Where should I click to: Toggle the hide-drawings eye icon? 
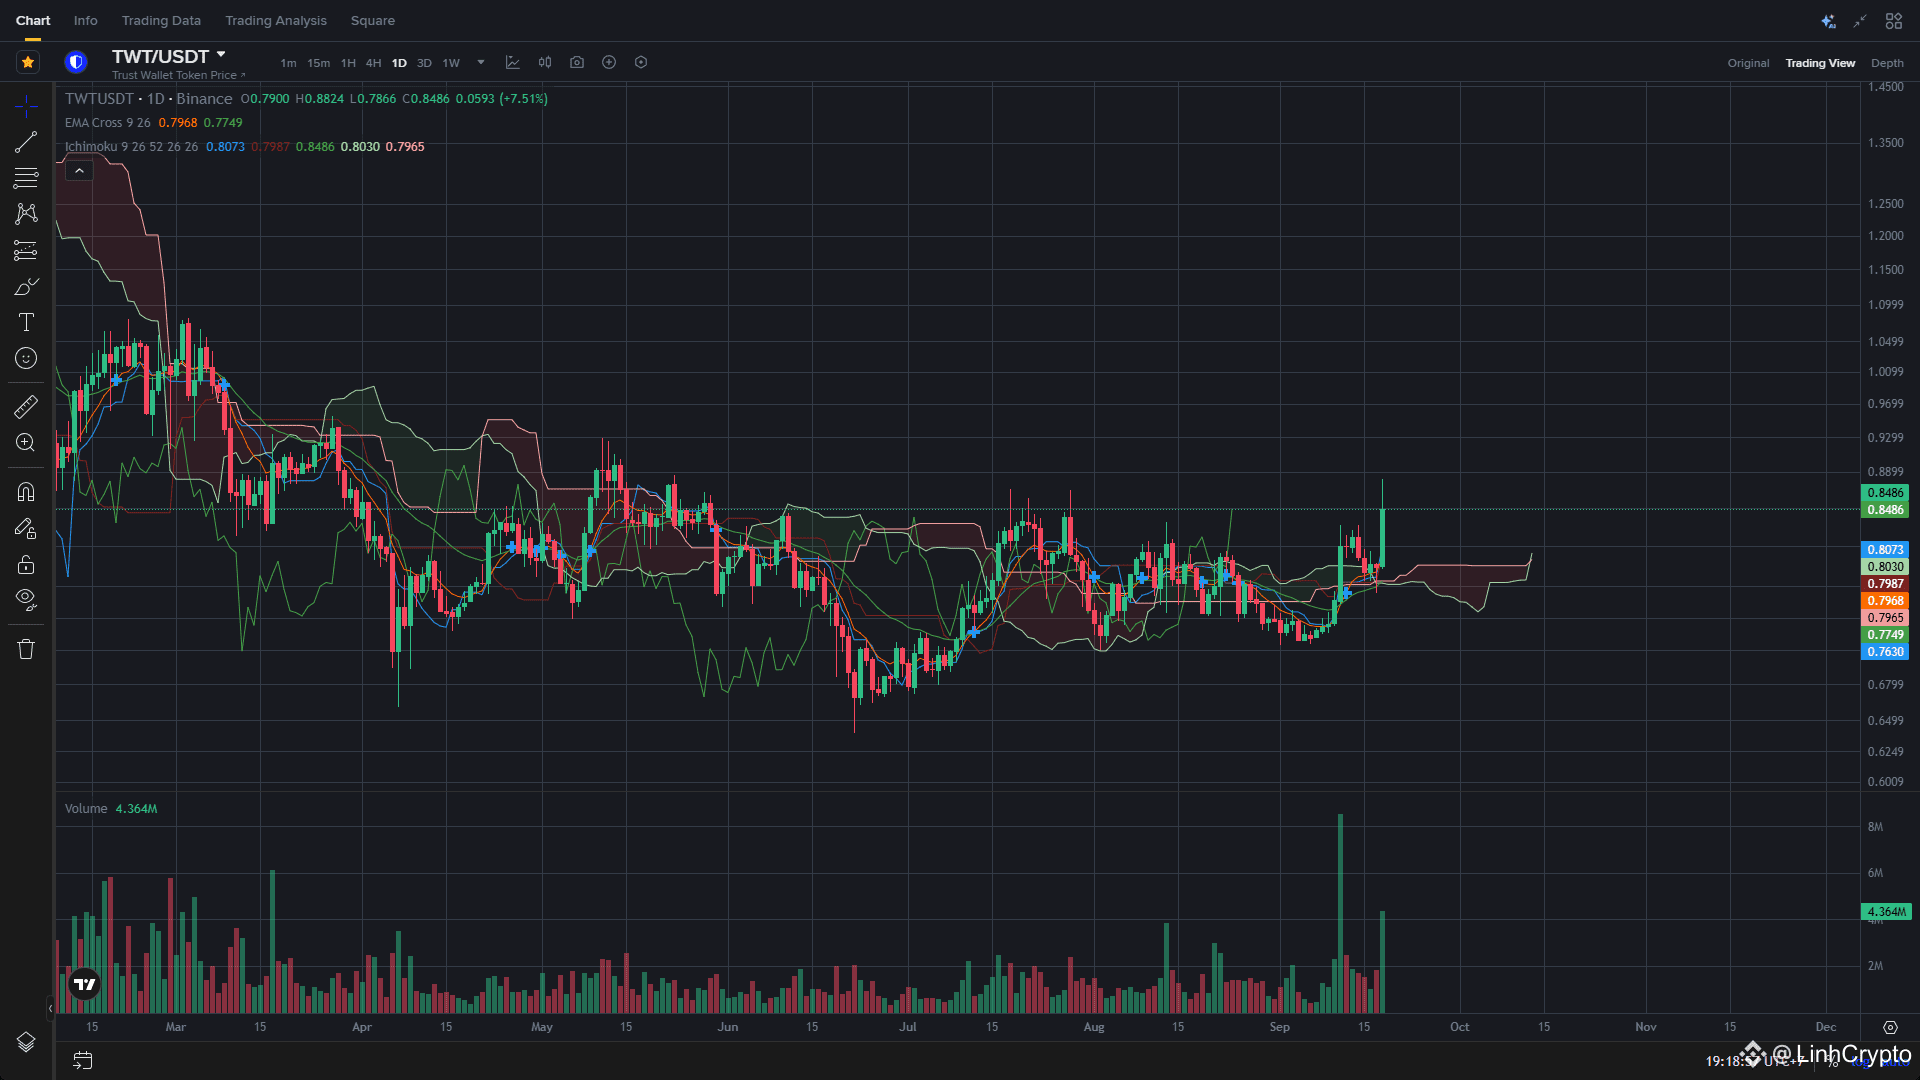(26, 599)
